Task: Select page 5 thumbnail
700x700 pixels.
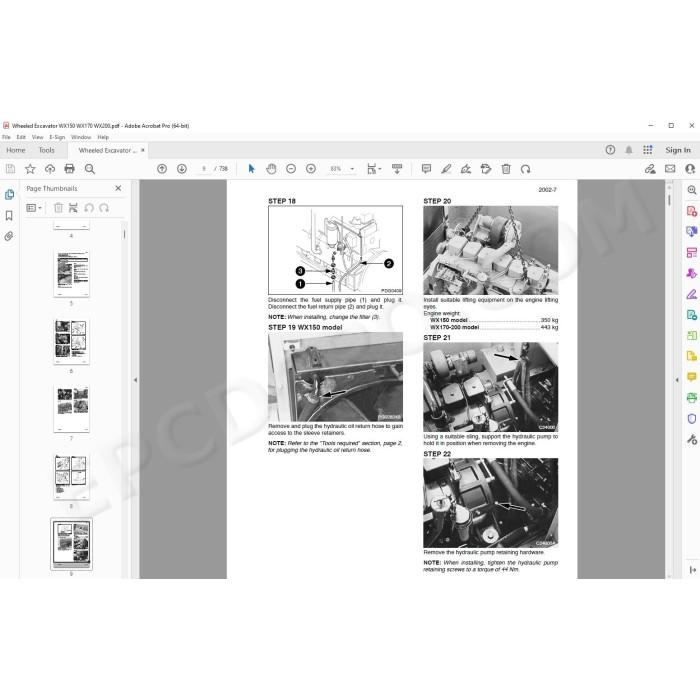Action: [71, 274]
